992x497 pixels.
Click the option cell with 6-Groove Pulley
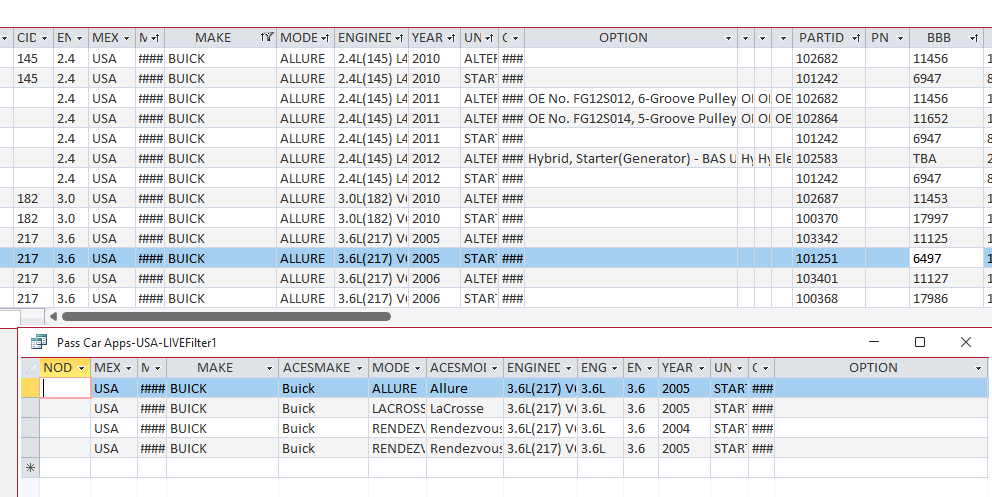click(631, 99)
